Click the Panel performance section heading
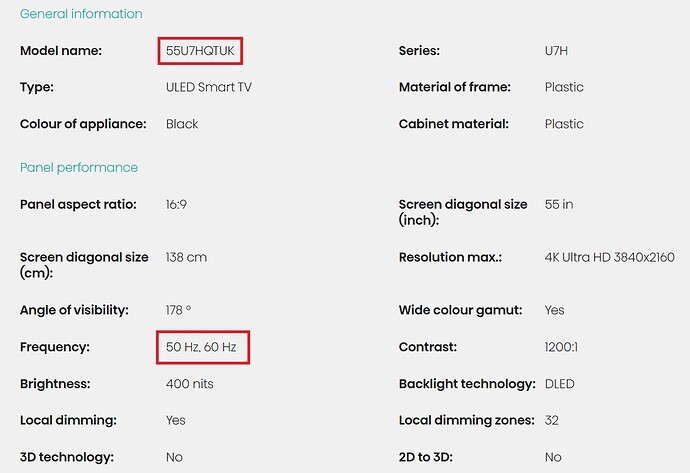This screenshot has width=690, height=473. (x=79, y=168)
